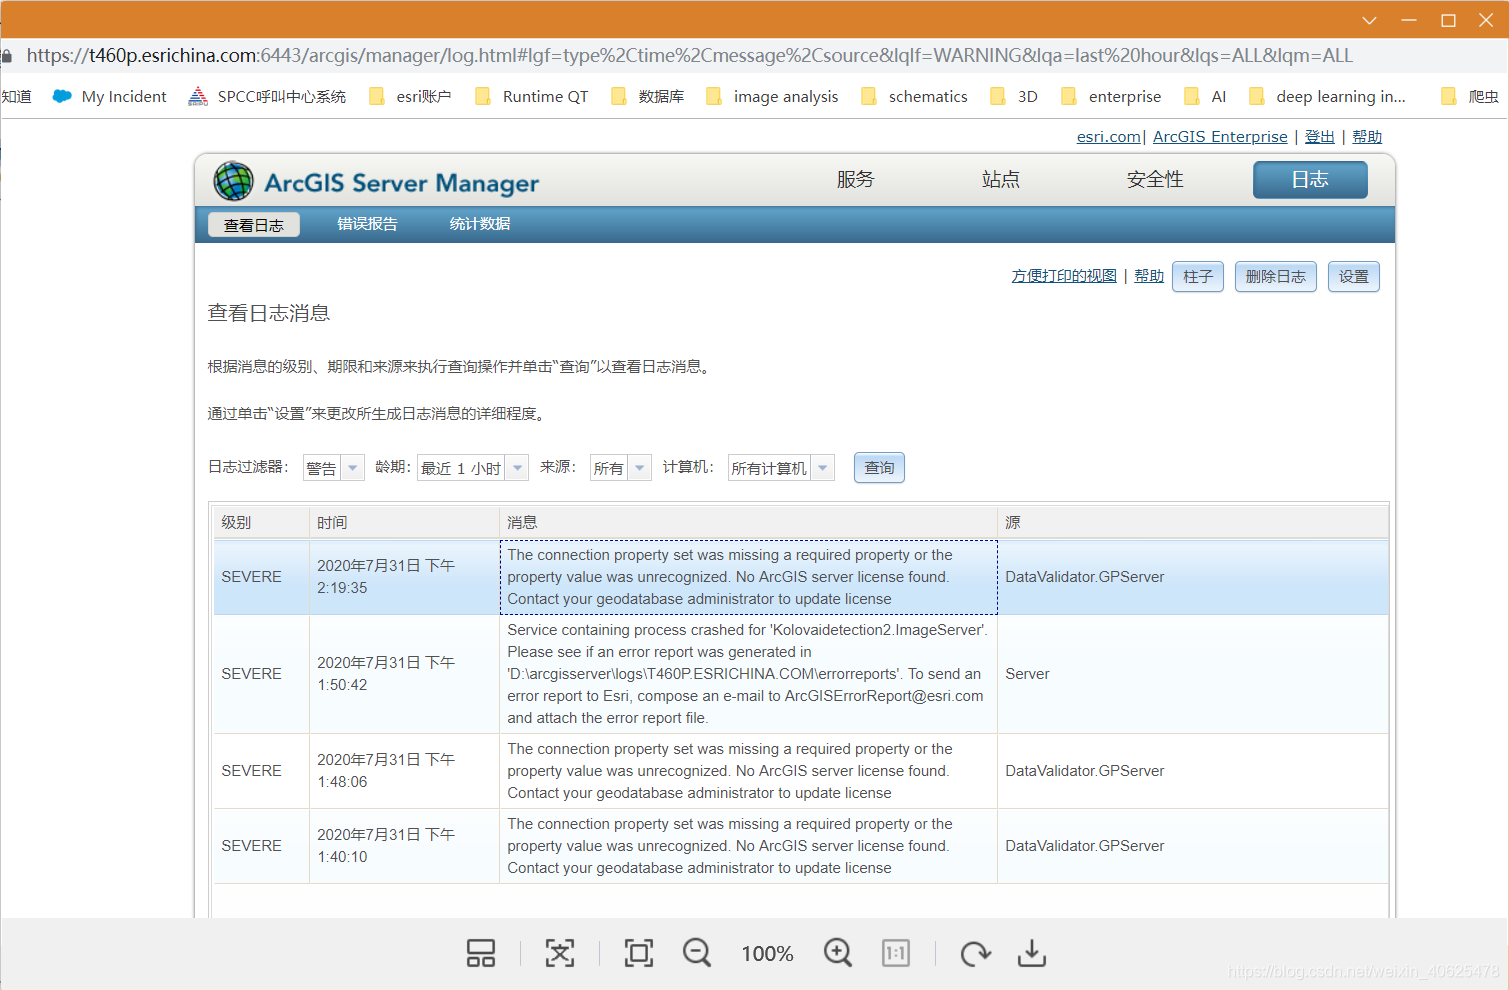Image resolution: width=1509 pixels, height=990 pixels.
Task: Select the Kolovaidetection2.ImageServer crash message
Action: tap(748, 674)
